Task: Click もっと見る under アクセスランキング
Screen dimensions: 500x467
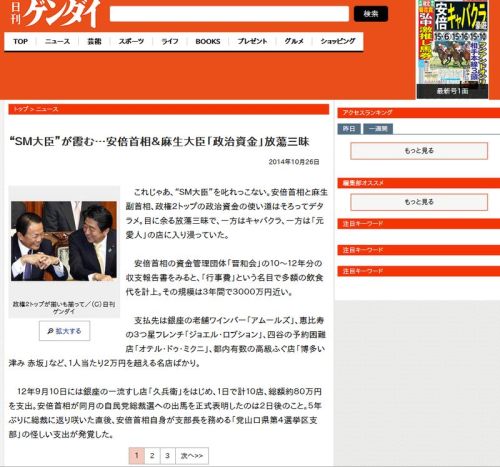Action: tap(419, 151)
